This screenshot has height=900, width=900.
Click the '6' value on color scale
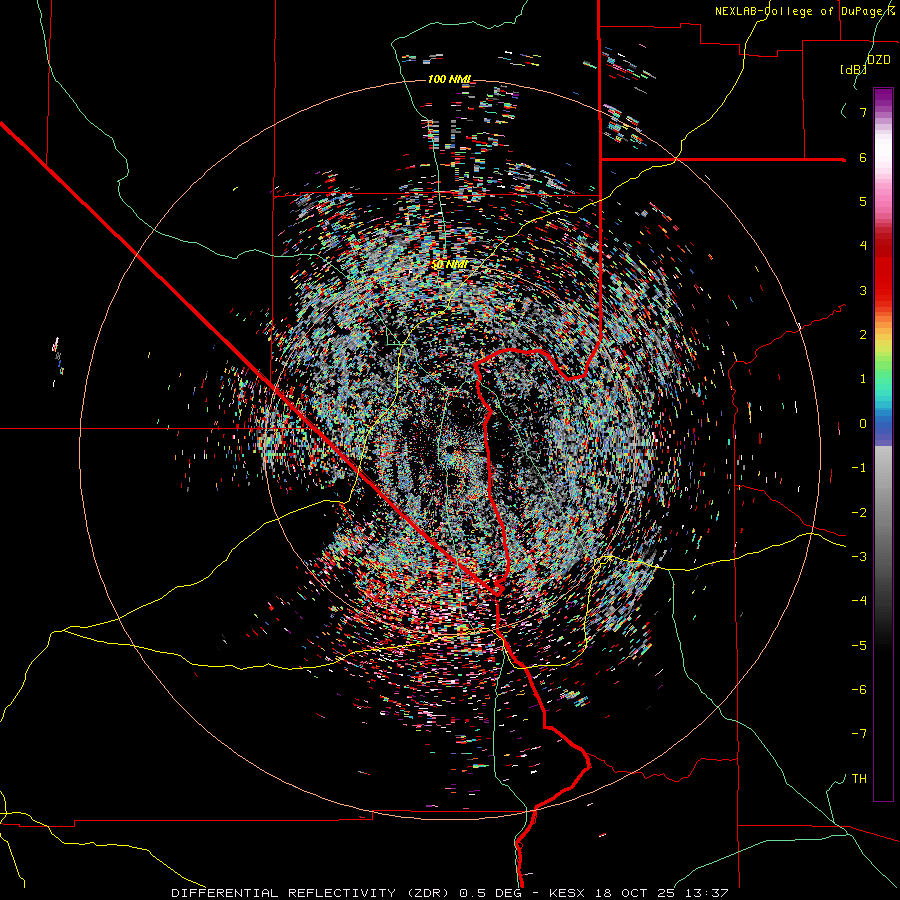tap(863, 157)
